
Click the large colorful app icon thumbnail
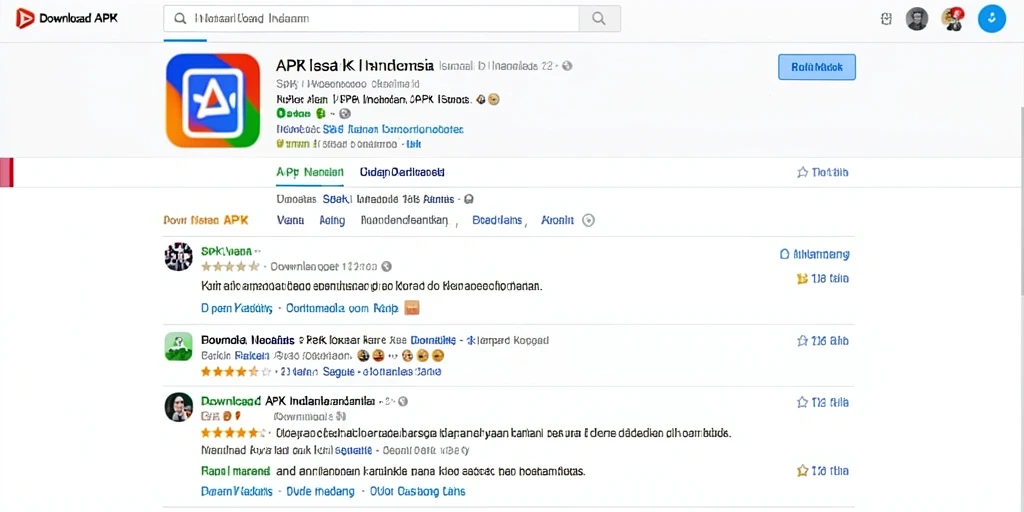coord(213,100)
